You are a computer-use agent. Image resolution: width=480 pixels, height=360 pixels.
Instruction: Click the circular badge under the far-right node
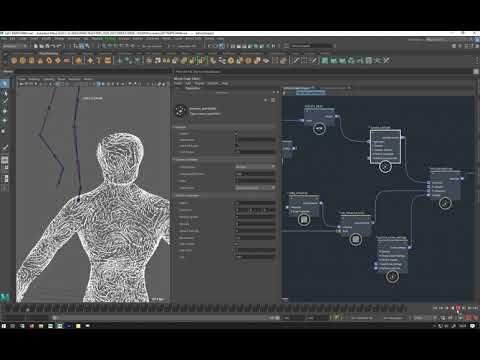445,203
